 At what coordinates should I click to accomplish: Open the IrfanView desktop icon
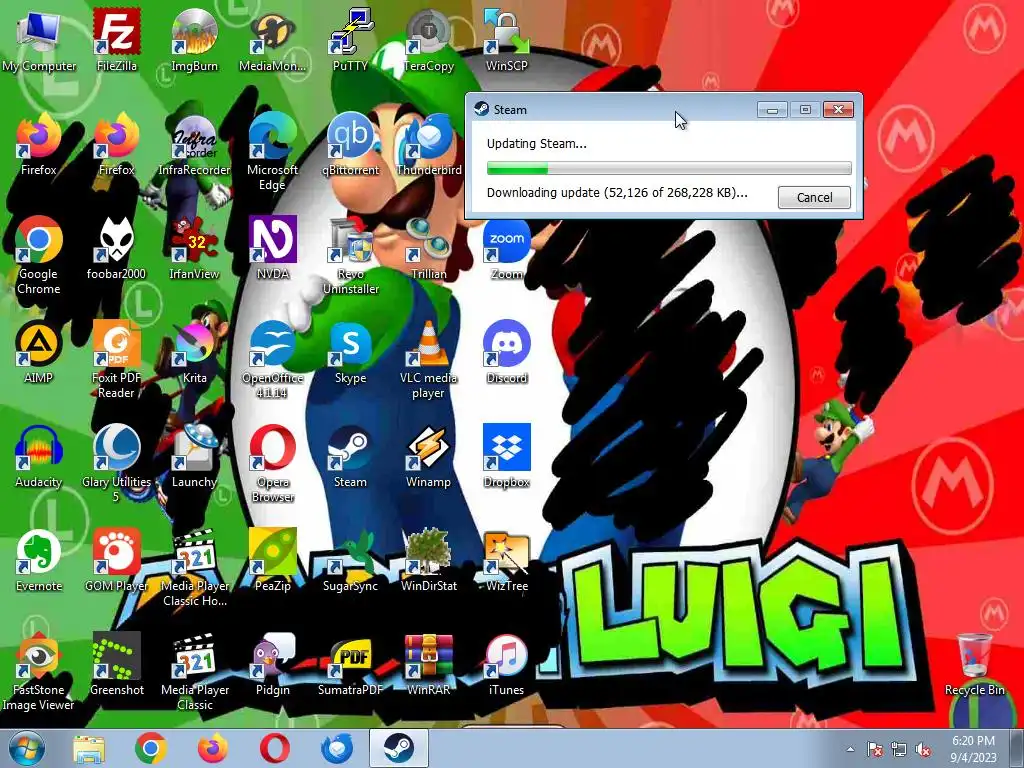pyautogui.click(x=194, y=248)
